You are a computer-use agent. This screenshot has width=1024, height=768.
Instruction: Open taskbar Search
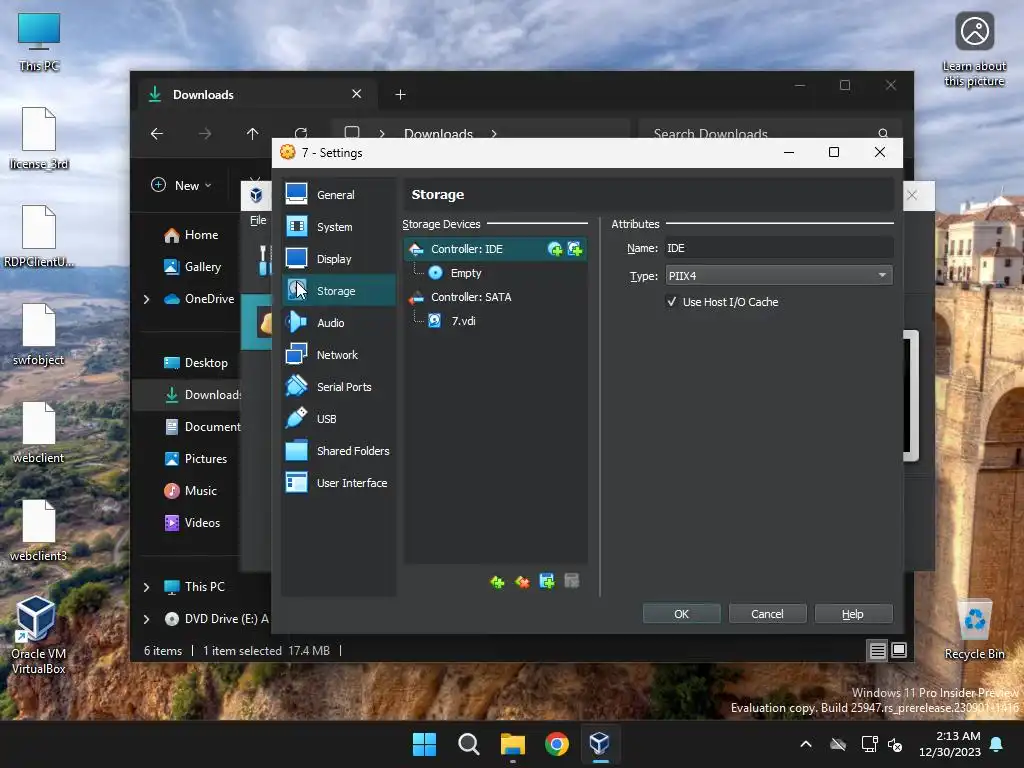tap(468, 744)
